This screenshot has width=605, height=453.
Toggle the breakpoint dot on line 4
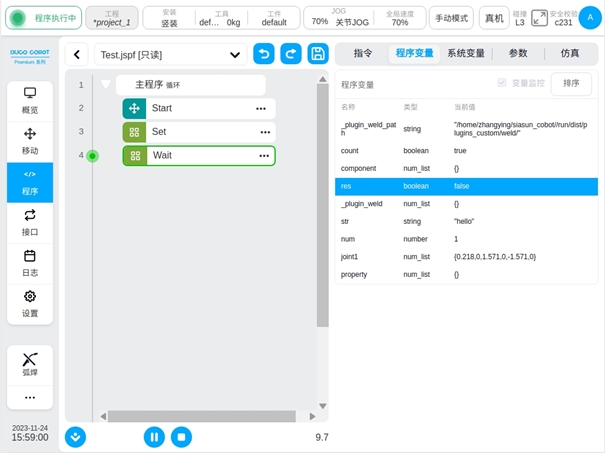coord(92,156)
